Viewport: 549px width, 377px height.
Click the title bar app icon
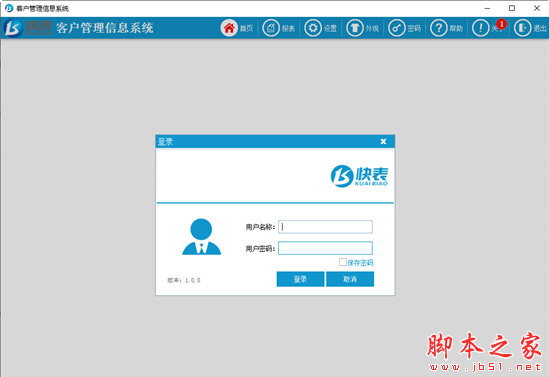(x=9, y=8)
